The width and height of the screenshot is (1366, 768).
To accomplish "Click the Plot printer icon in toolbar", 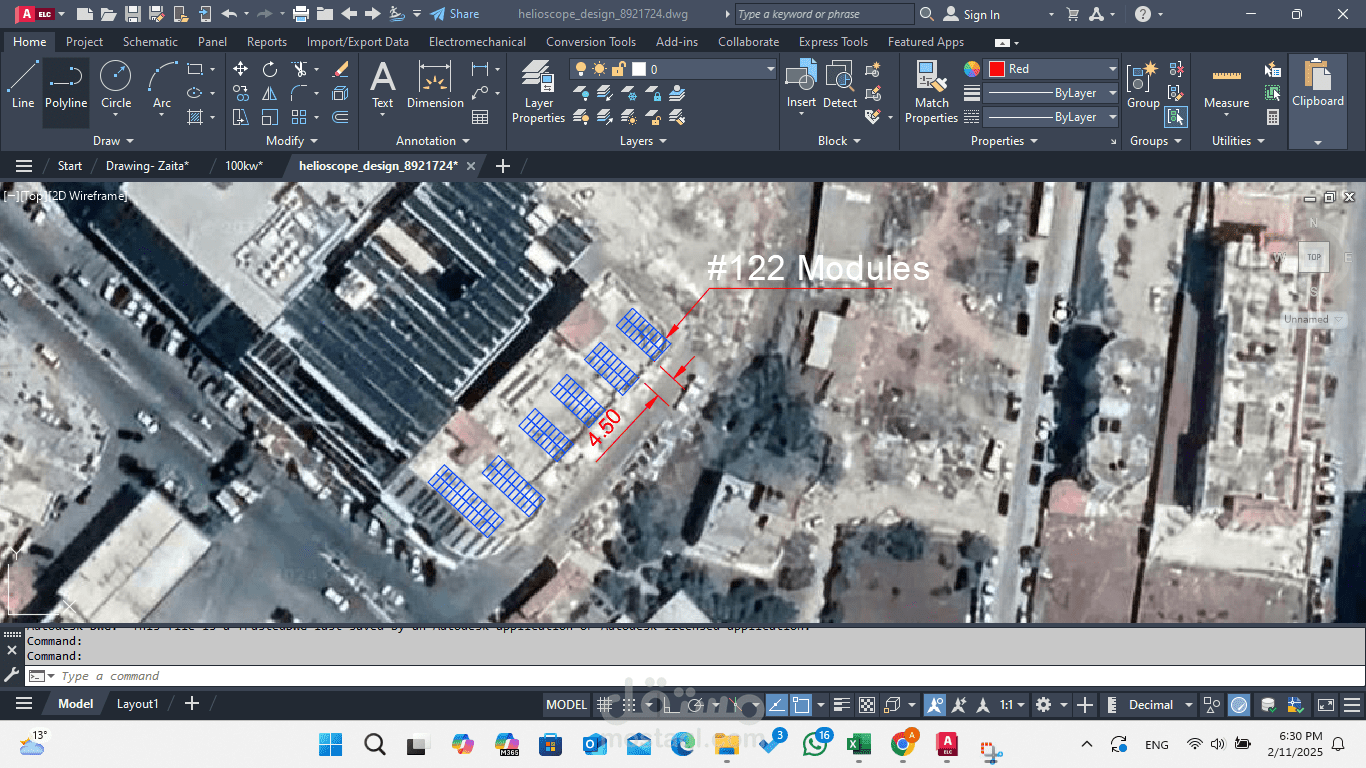I will coord(300,14).
